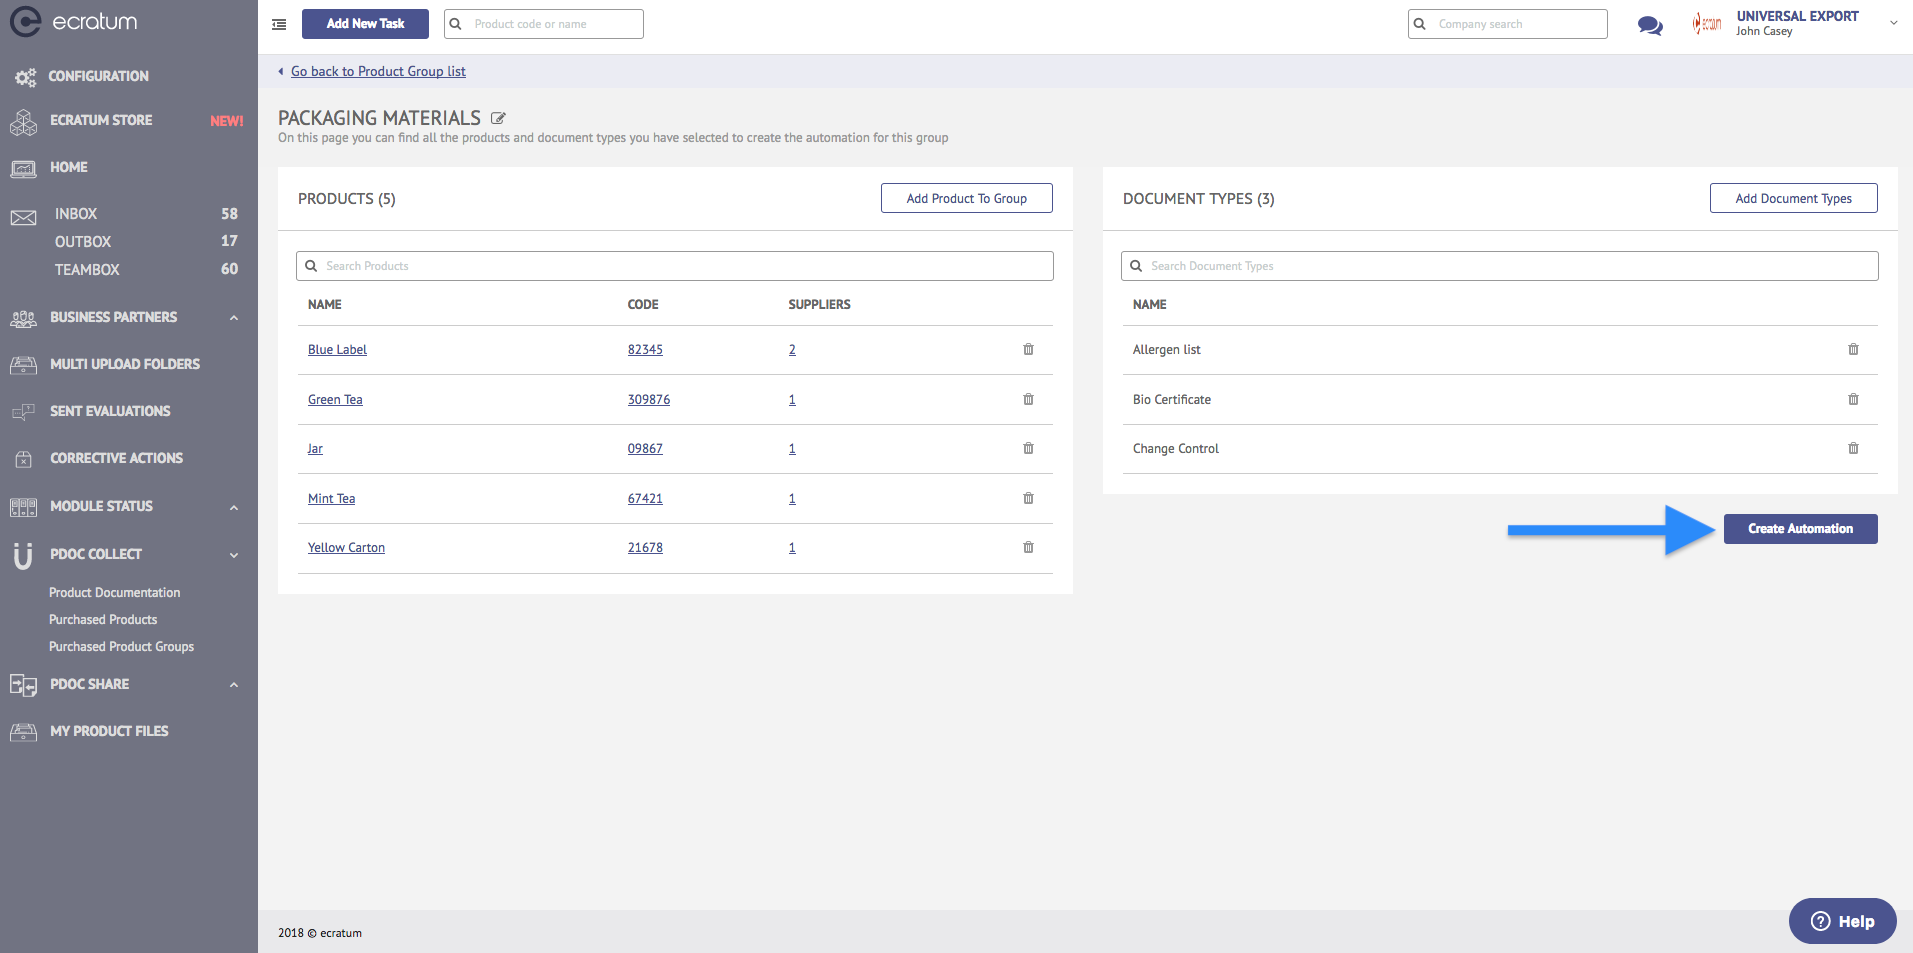
Task: Remove Allergen list document type
Action: pos(1853,350)
